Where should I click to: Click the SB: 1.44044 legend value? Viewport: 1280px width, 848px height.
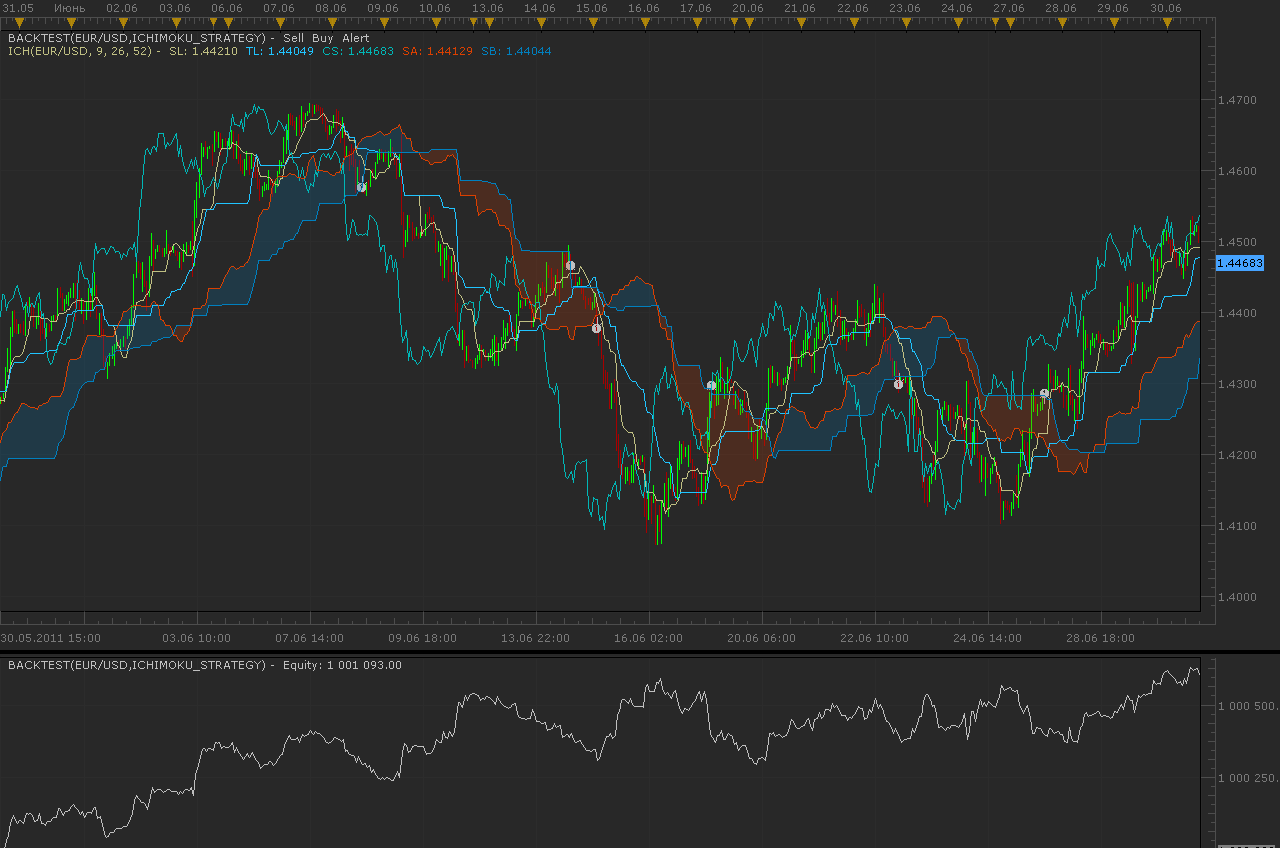pos(516,51)
